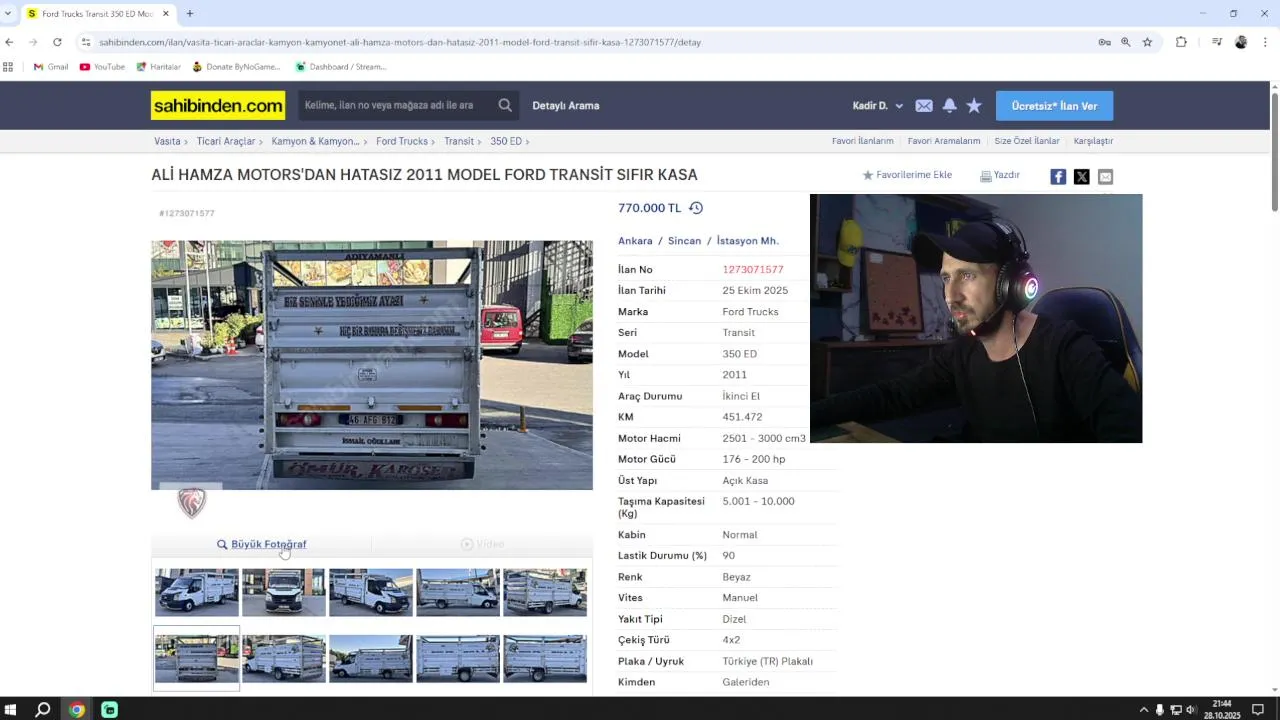
Task: Open Chrome profile avatar
Action: click(1241, 42)
